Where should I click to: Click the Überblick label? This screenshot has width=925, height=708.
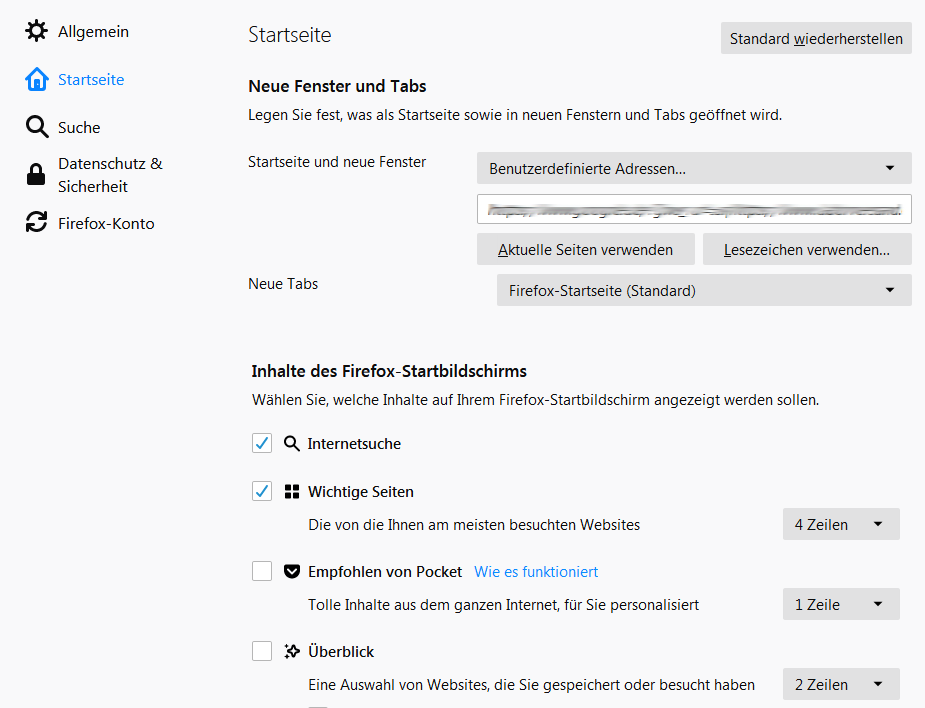click(341, 651)
